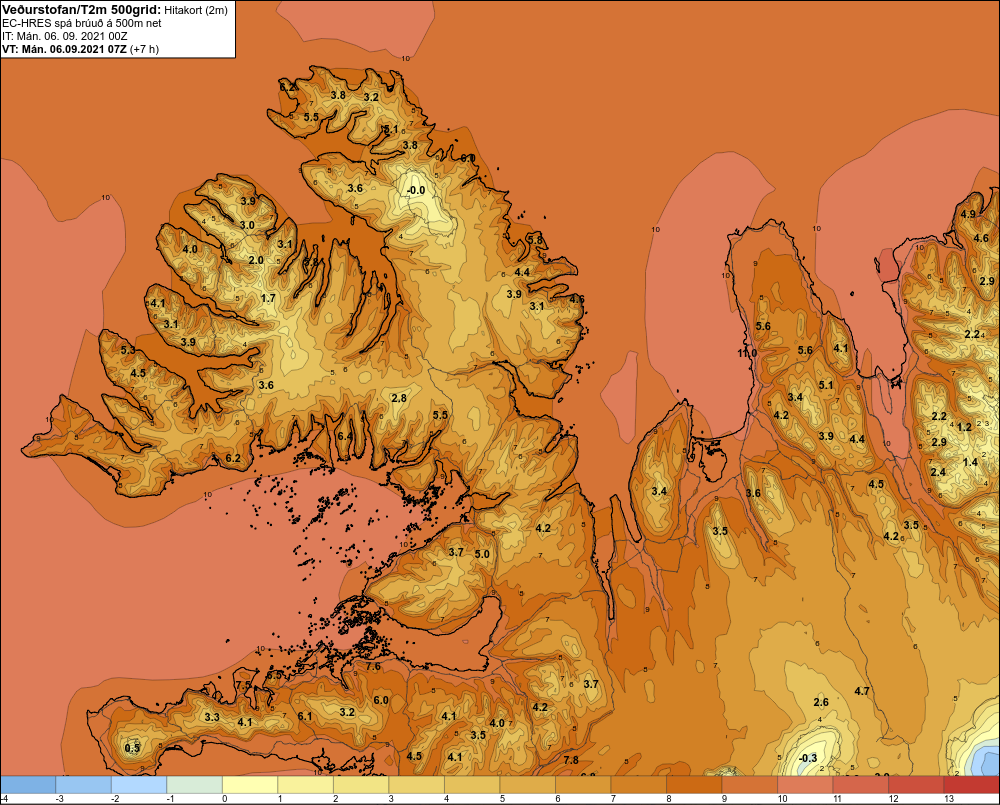Click the 2.0 temperature value
Image resolution: width=1000 pixels, height=805 pixels.
tap(256, 260)
